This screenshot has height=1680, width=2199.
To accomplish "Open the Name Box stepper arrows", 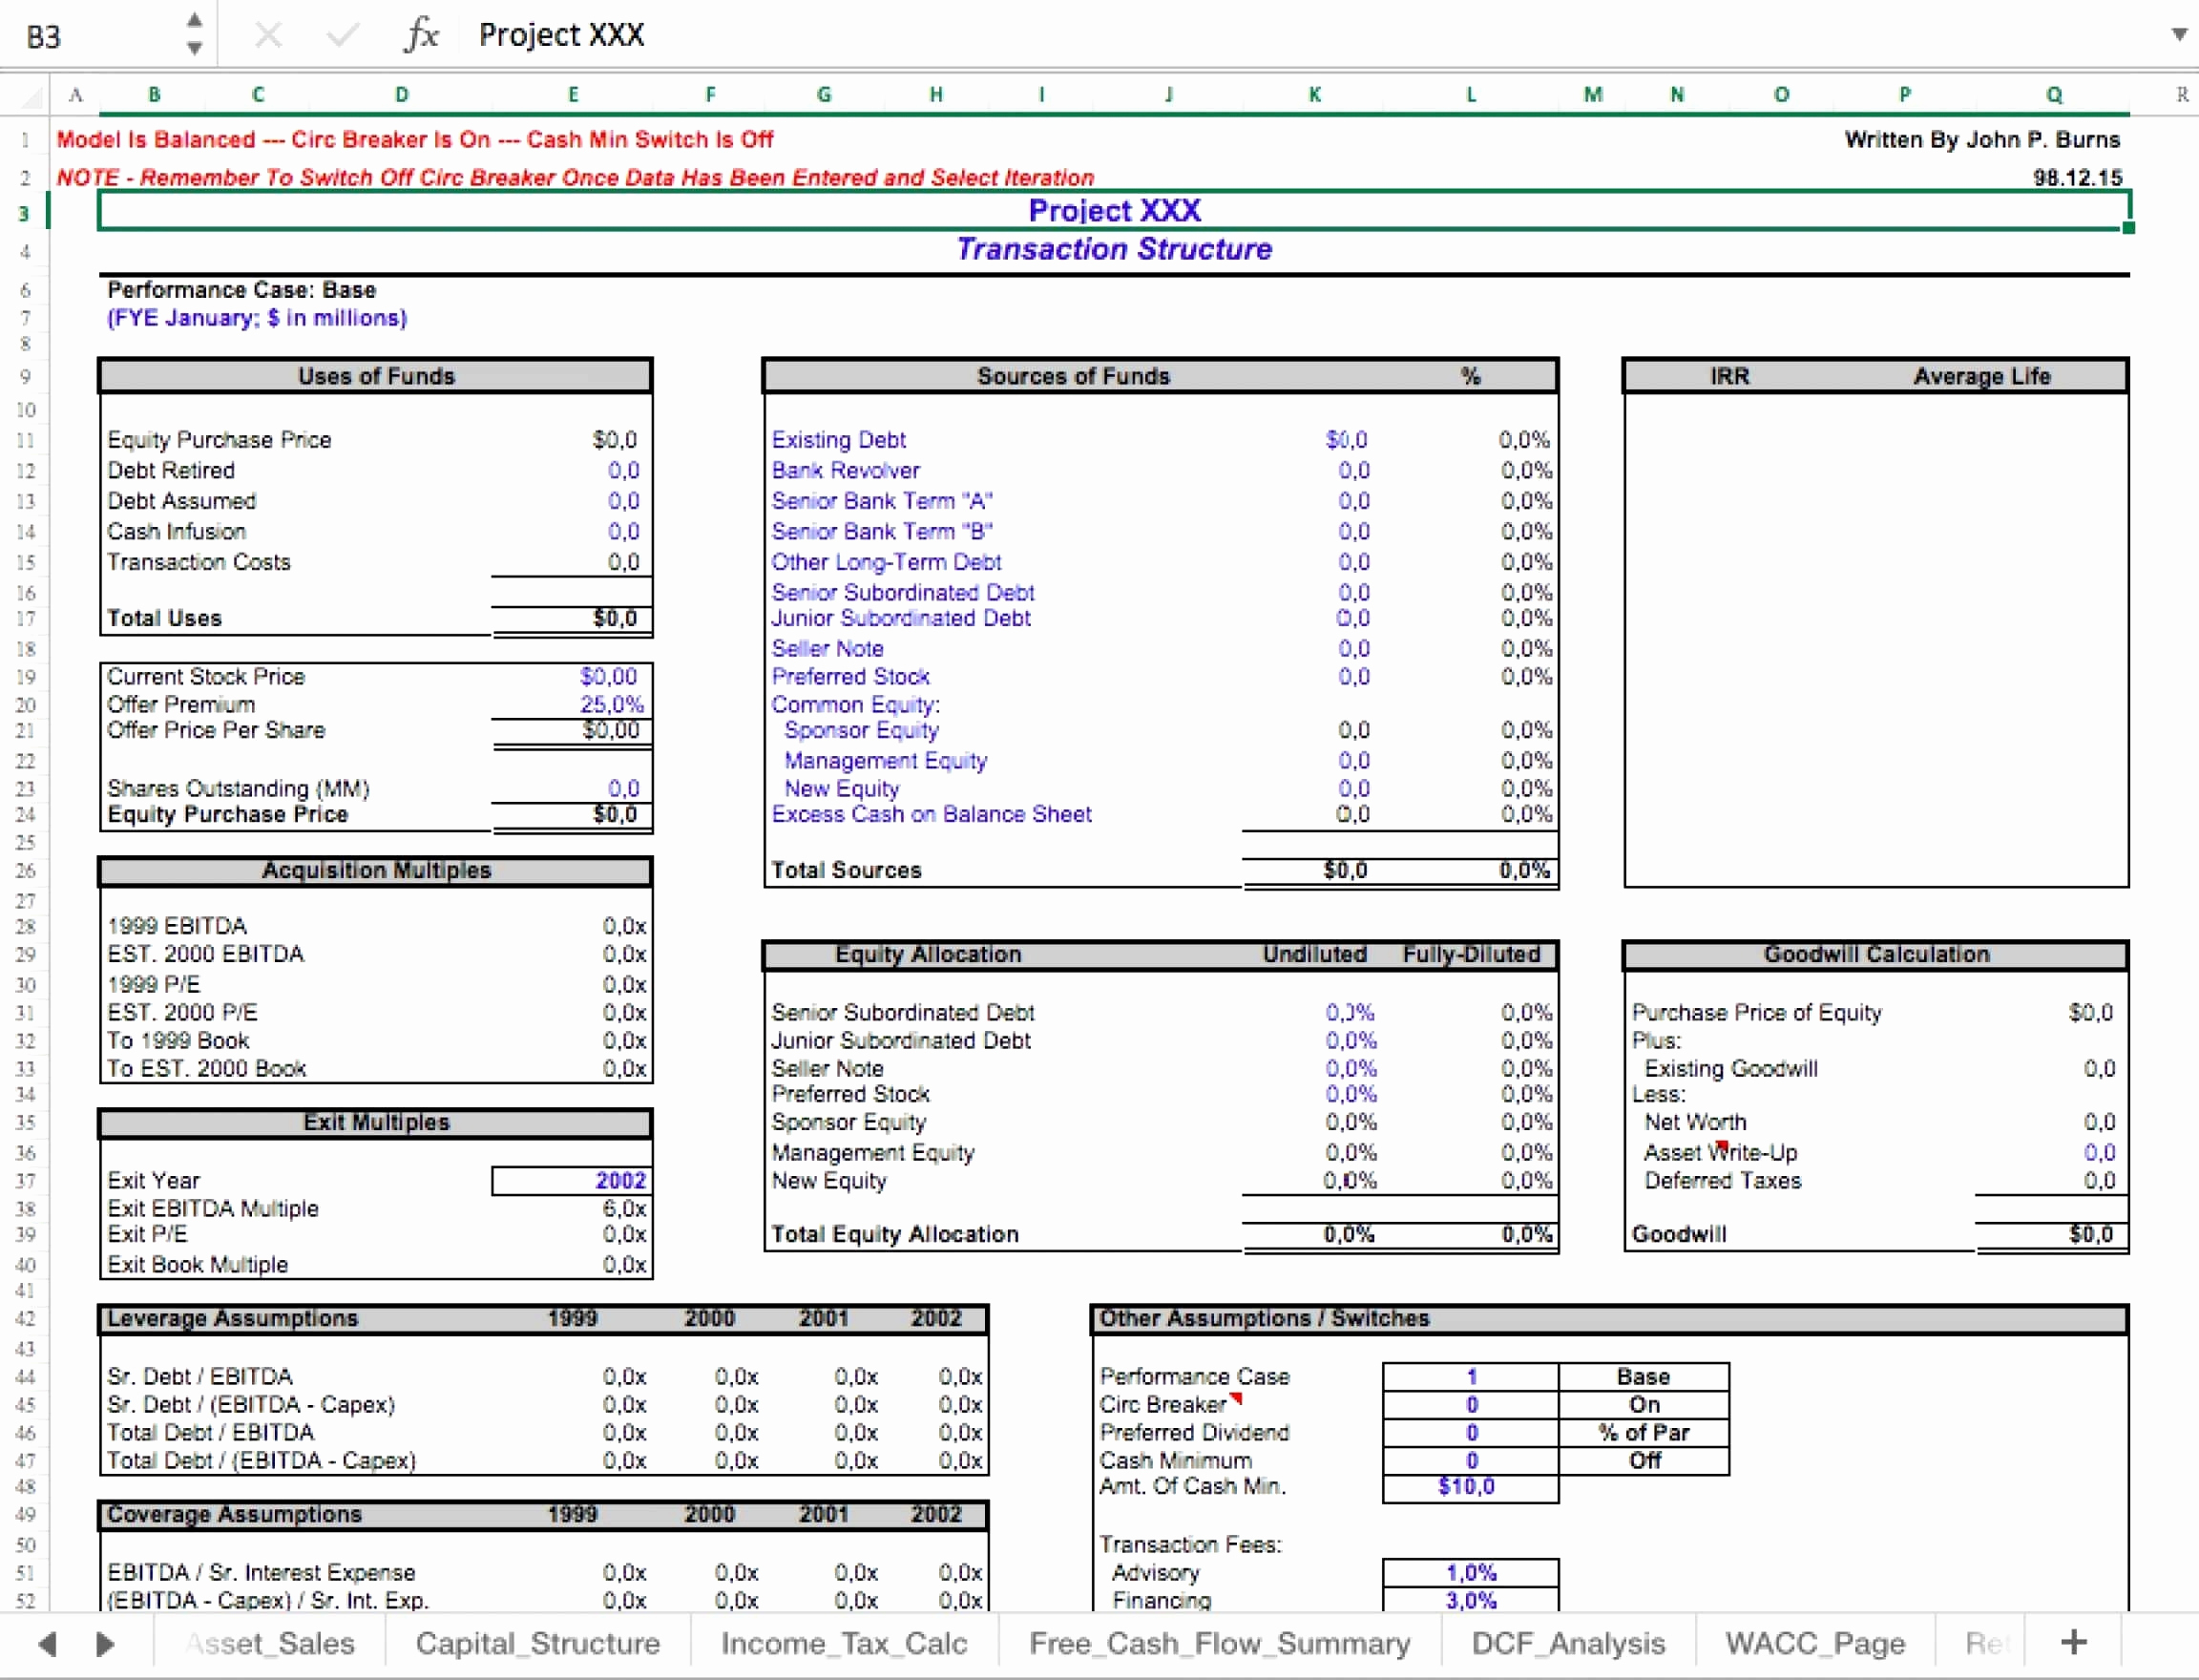I will point(194,35).
